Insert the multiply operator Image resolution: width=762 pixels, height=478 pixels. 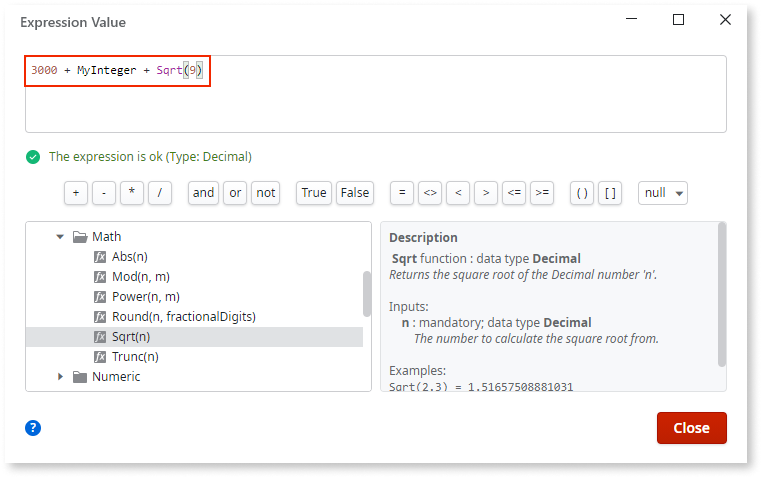(x=132, y=193)
